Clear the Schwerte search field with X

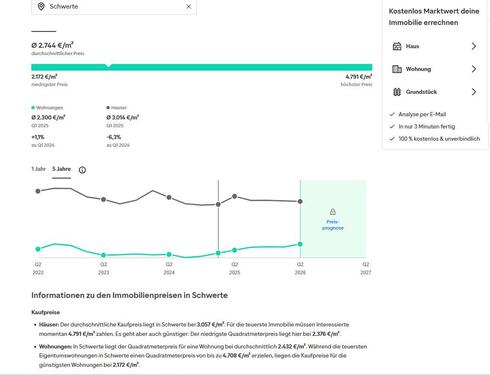pos(189,7)
